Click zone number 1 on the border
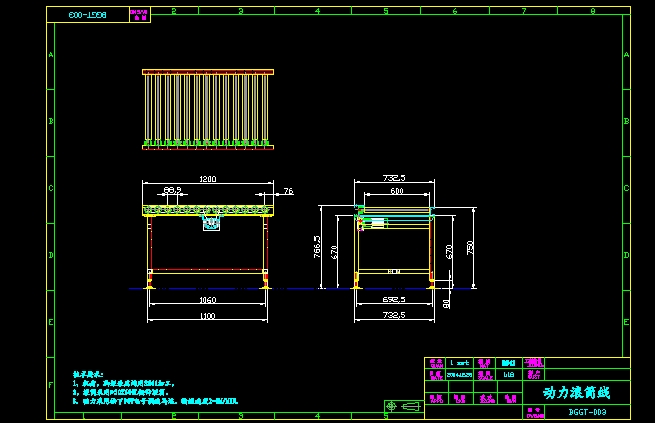Image resolution: width=655 pixels, height=423 pixels. point(85,416)
